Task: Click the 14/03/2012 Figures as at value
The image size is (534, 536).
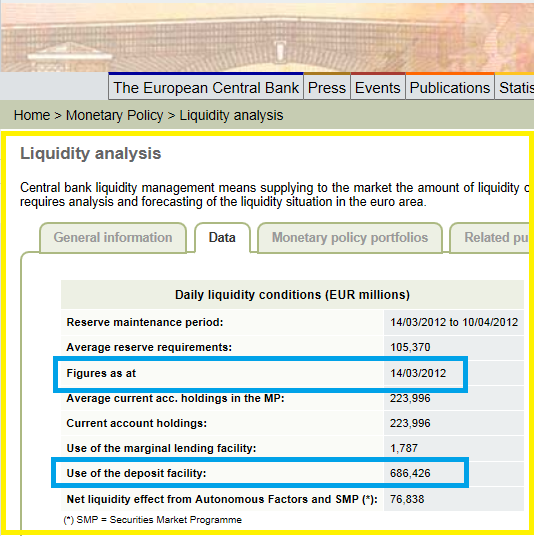Action: [x=418, y=373]
